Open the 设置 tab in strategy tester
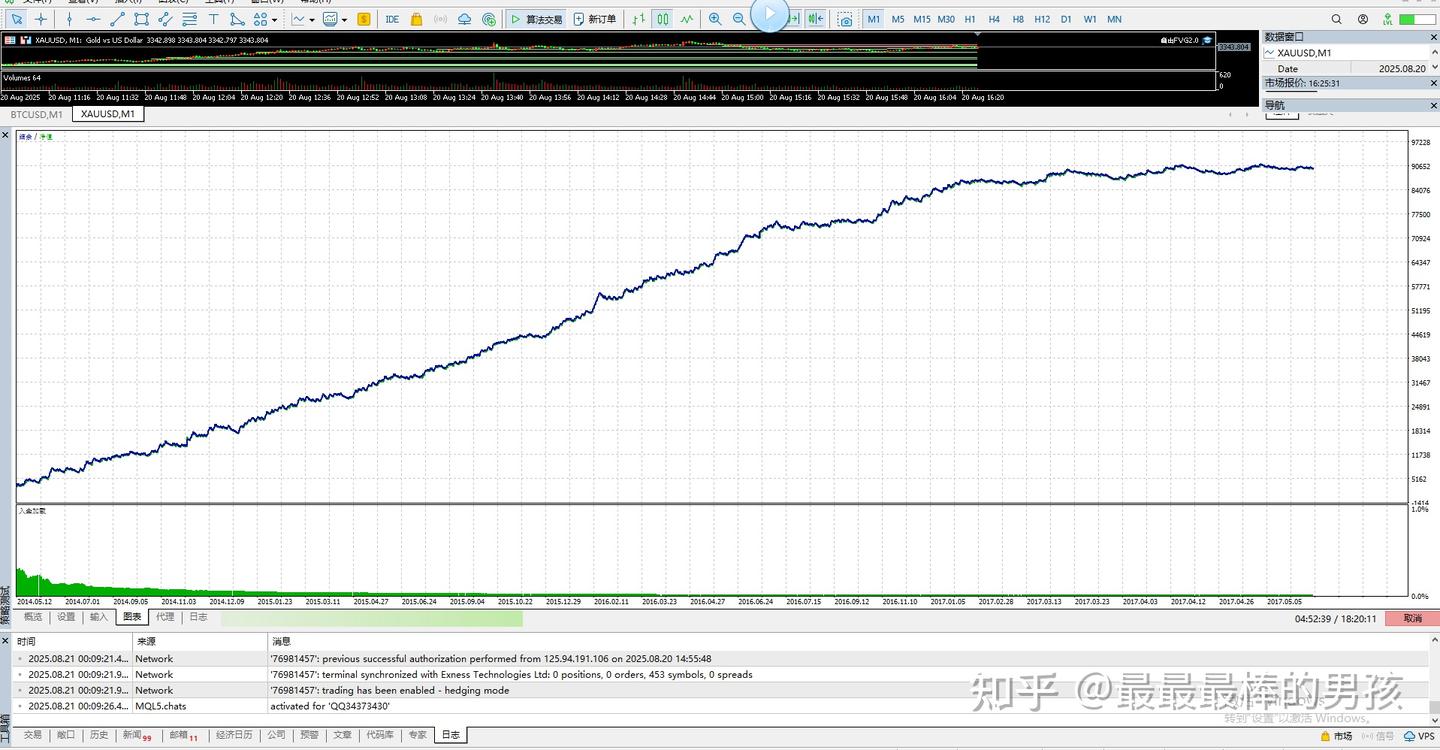This screenshot has height=750, width=1440. coord(66,617)
